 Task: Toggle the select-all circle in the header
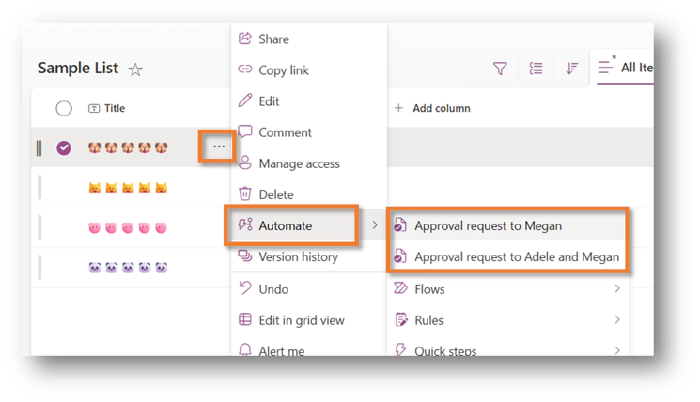(64, 108)
